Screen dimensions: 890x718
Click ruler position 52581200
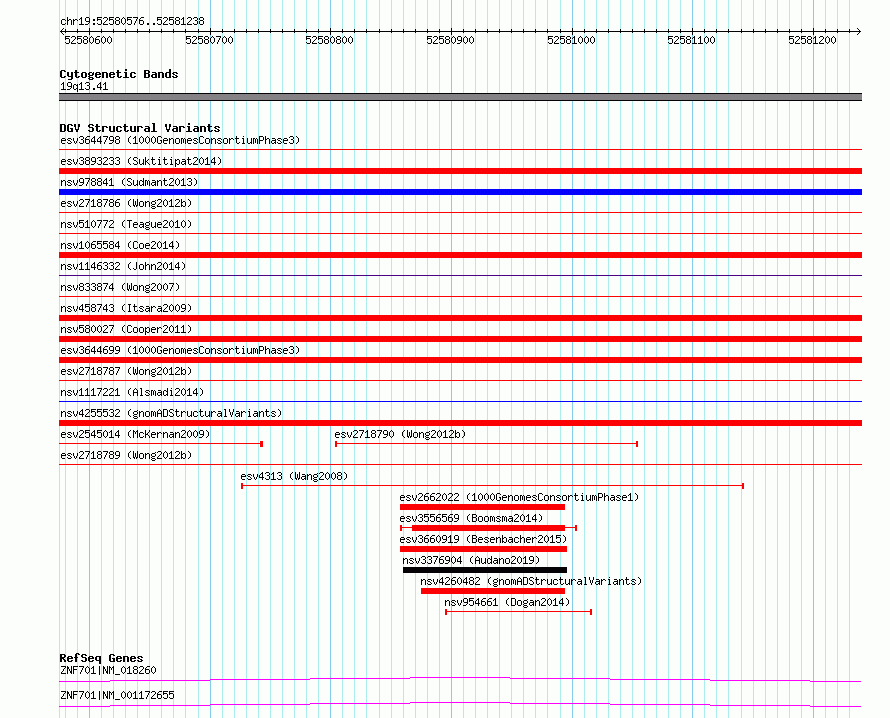pyautogui.click(x=812, y=40)
